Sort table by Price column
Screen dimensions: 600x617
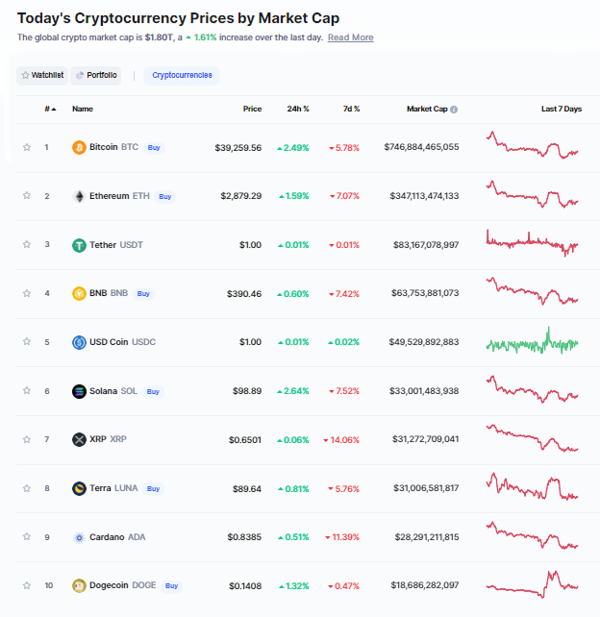click(x=252, y=109)
